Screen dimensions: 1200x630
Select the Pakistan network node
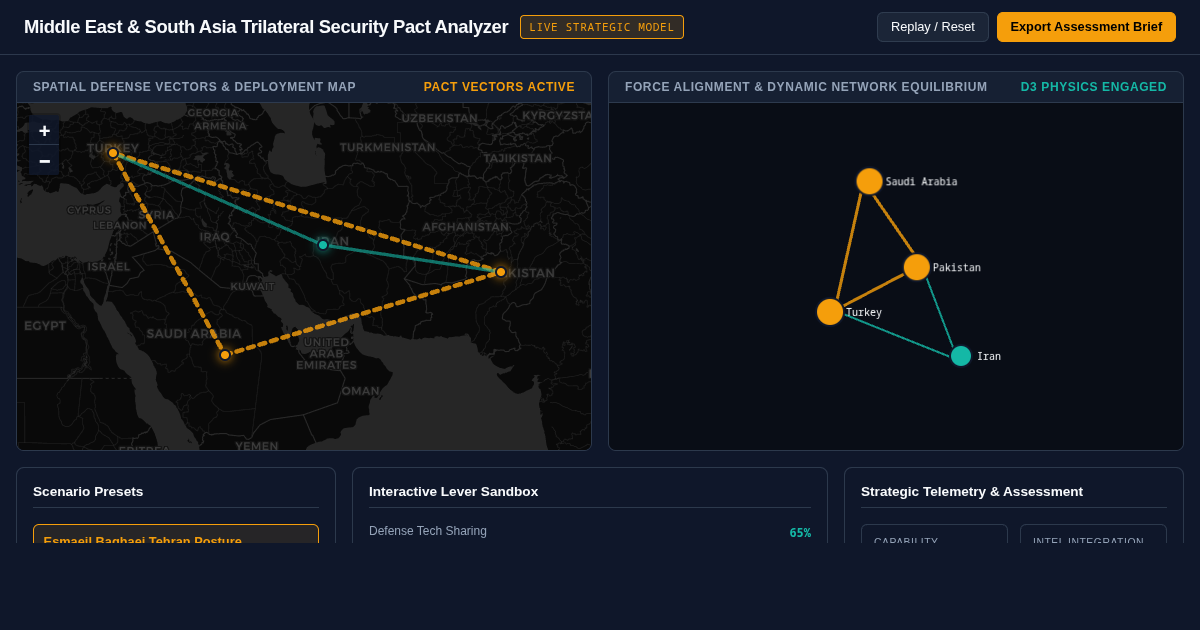917,267
